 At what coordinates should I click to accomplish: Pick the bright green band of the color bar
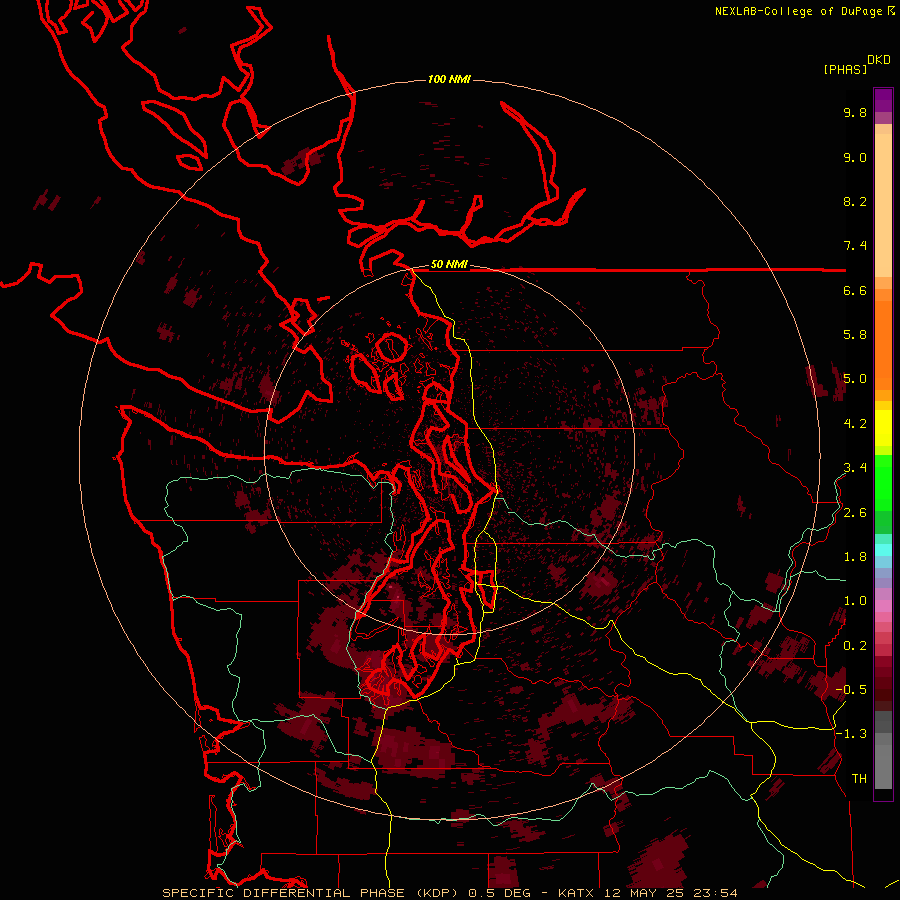coord(883,482)
